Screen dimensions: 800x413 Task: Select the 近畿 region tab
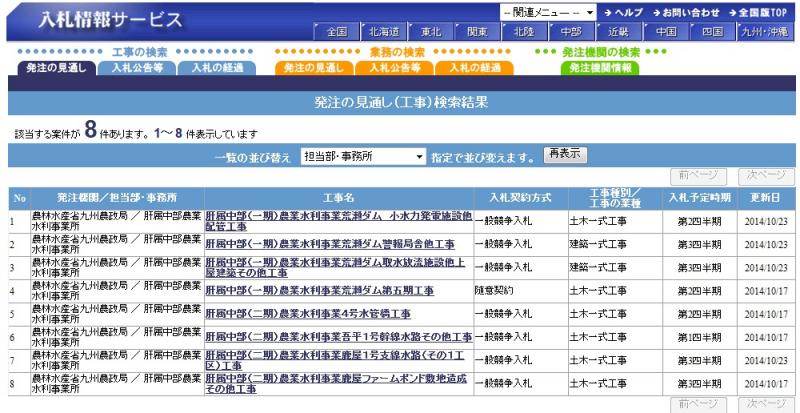tap(618, 32)
